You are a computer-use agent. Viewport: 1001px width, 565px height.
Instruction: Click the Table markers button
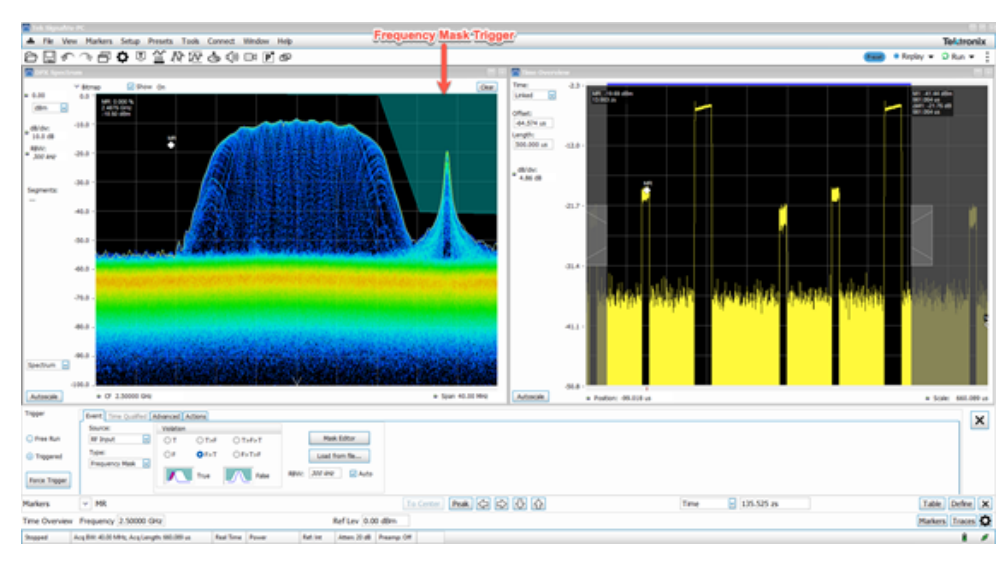pos(932,504)
